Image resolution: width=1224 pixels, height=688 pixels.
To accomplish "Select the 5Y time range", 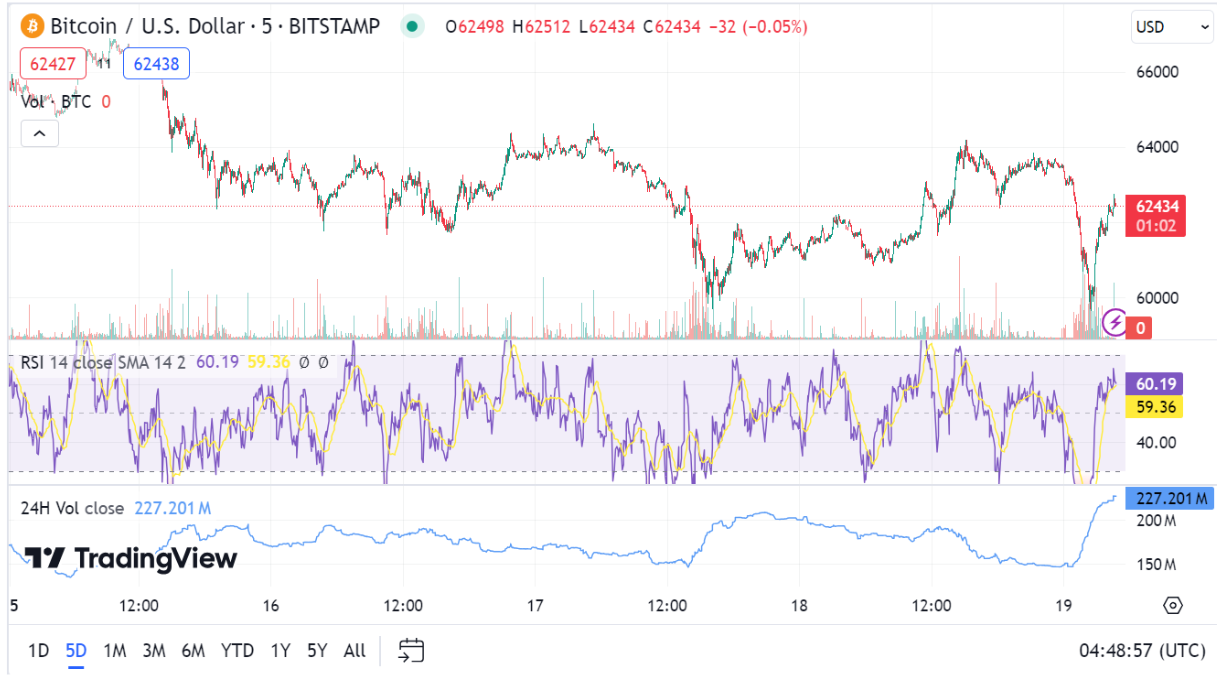I will [317, 651].
